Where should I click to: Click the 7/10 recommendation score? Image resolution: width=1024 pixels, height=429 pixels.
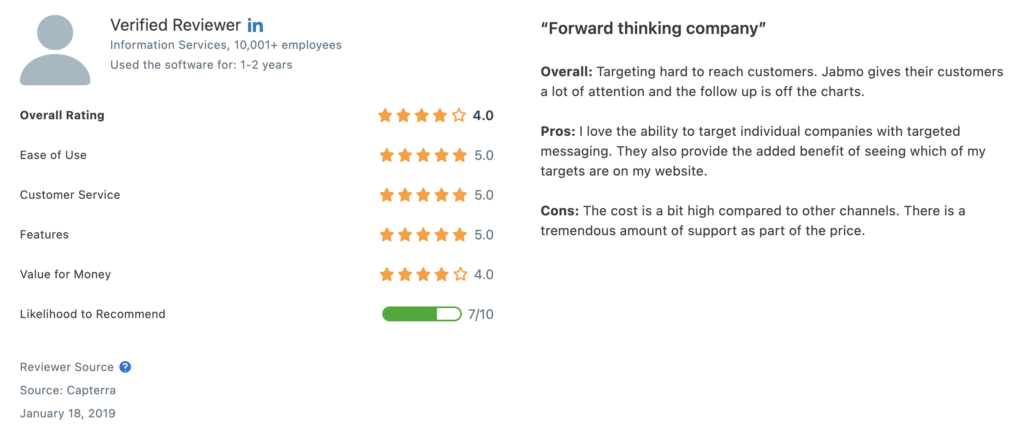tap(481, 314)
